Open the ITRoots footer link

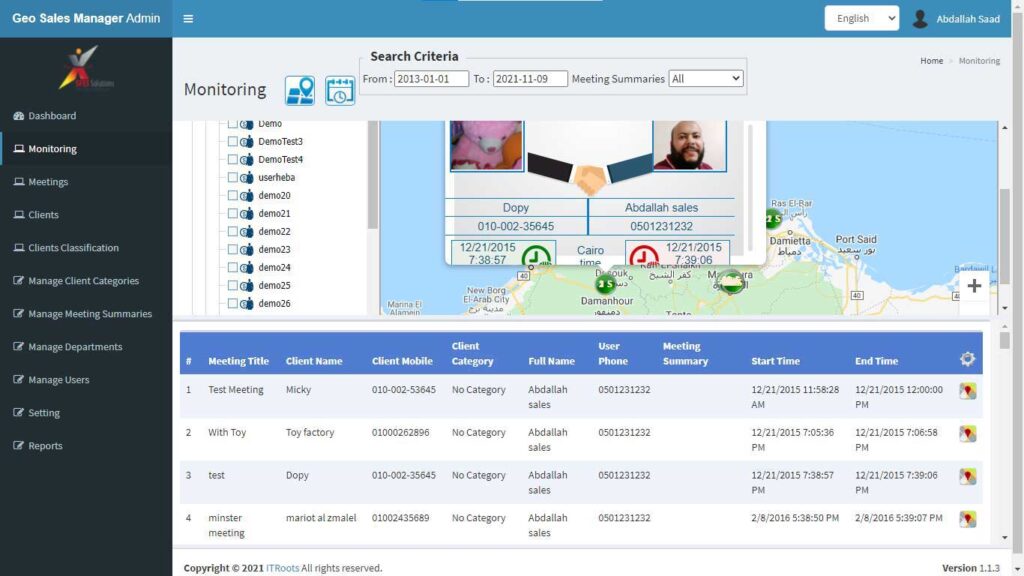282,568
